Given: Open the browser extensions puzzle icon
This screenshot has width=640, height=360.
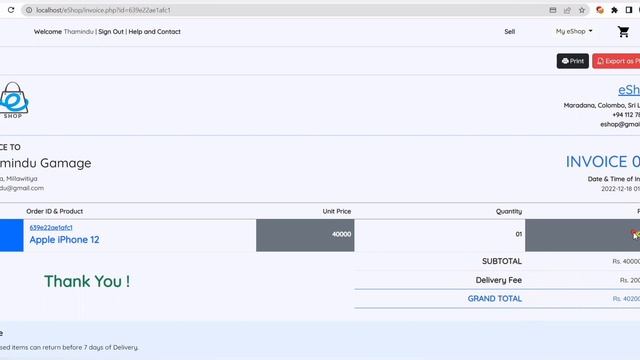Looking at the screenshot, I should coord(614,10).
